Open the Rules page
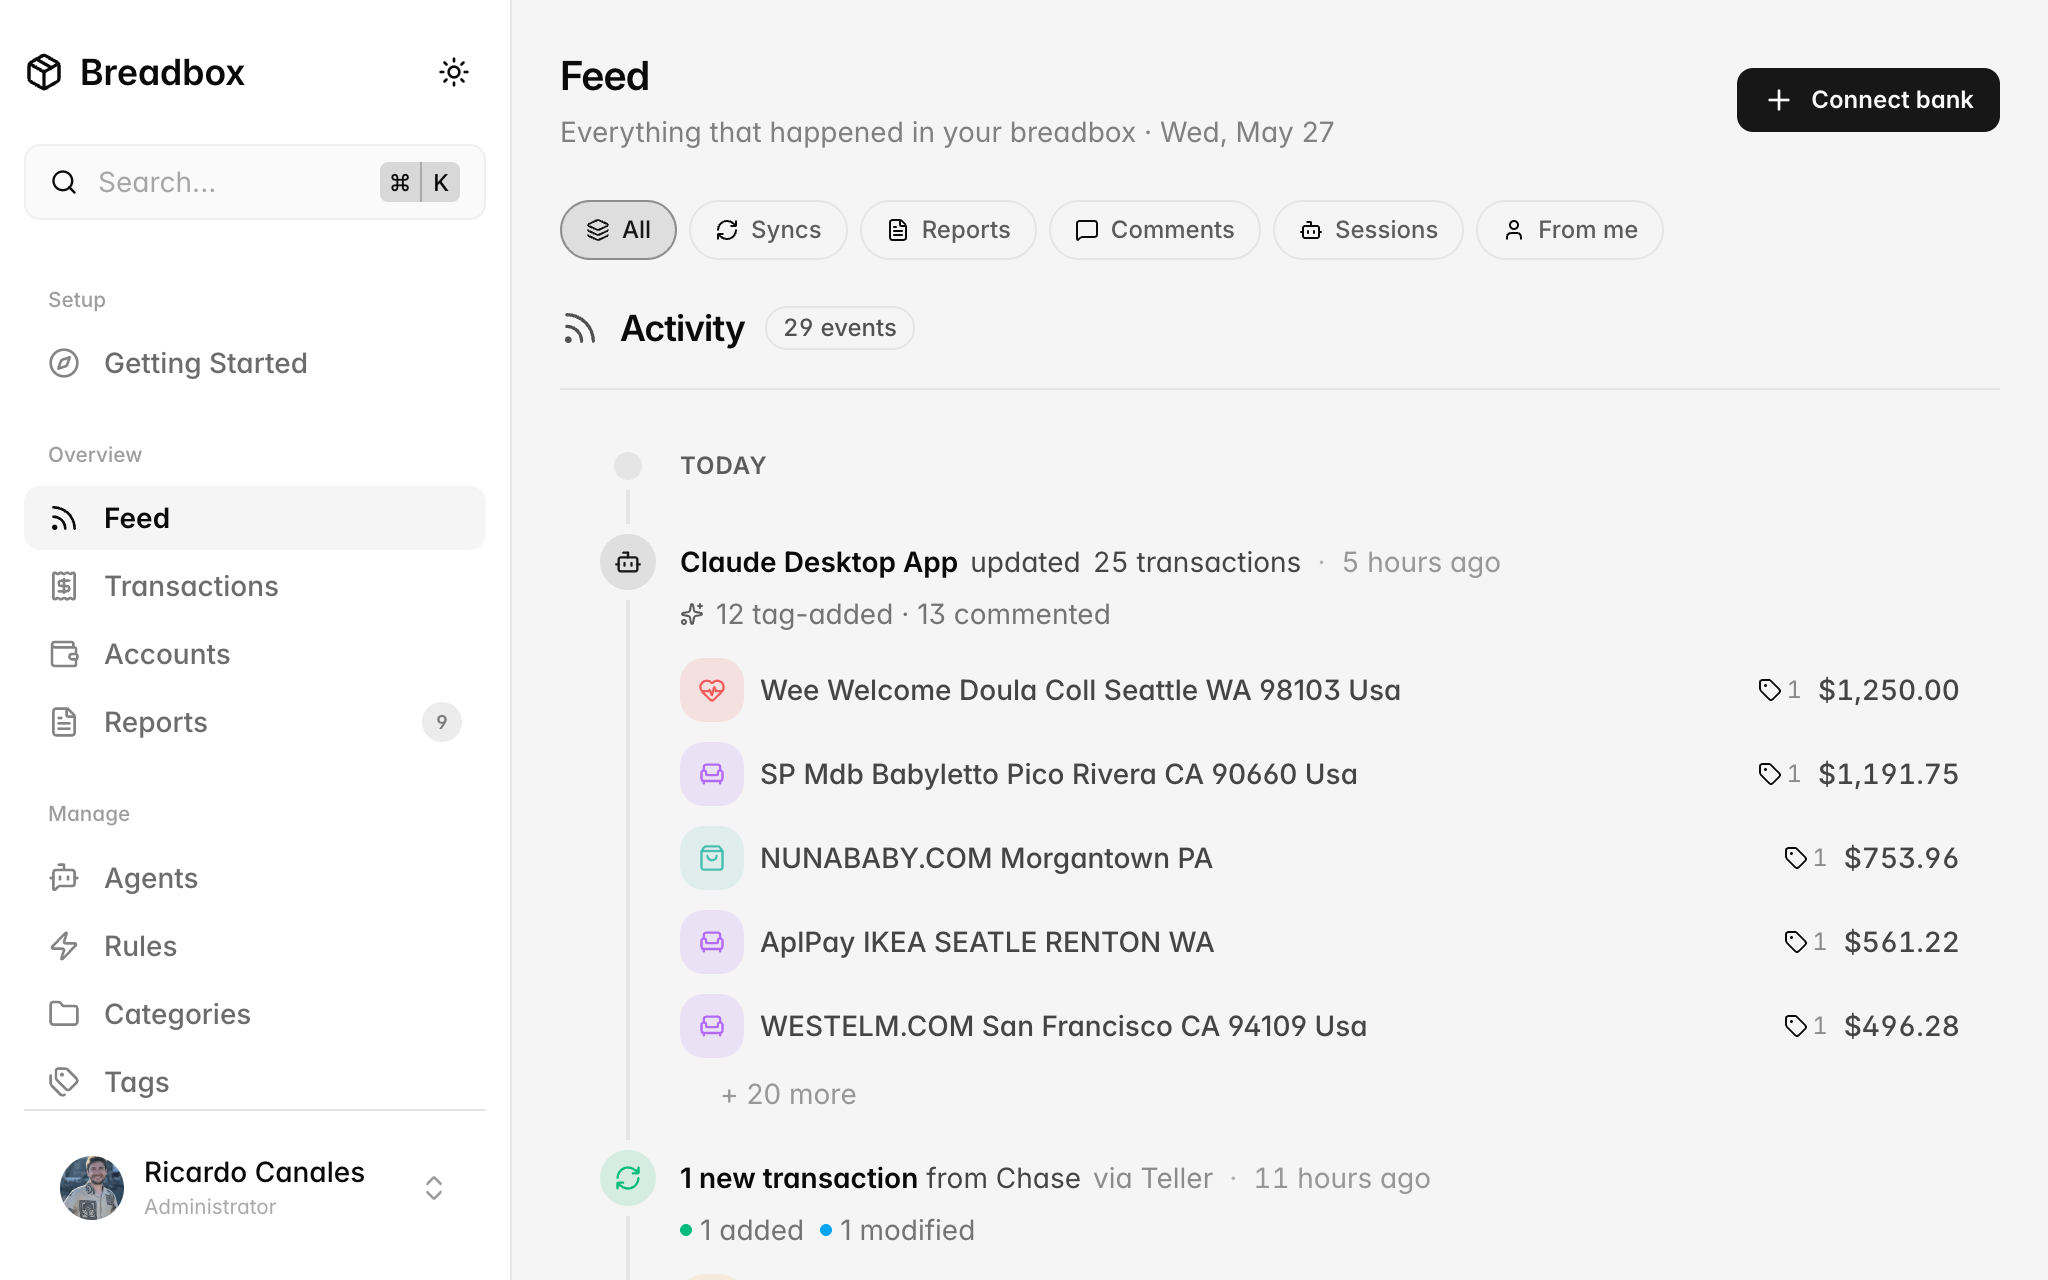 [x=255, y=946]
